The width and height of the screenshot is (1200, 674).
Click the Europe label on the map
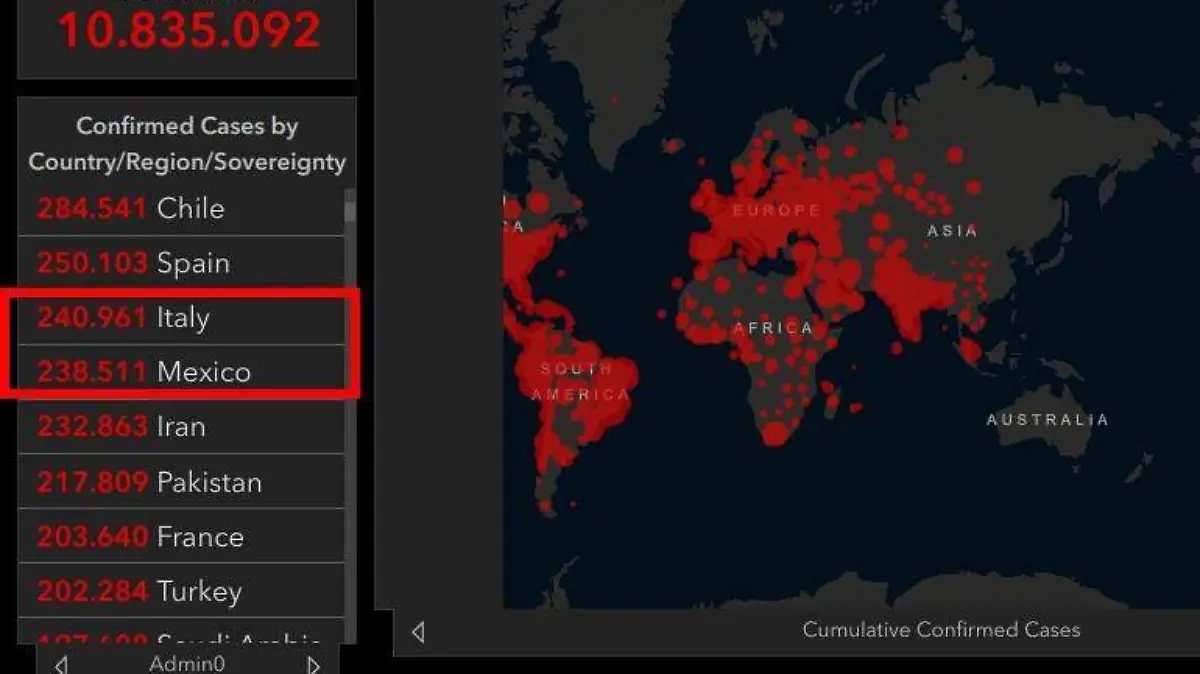776,211
